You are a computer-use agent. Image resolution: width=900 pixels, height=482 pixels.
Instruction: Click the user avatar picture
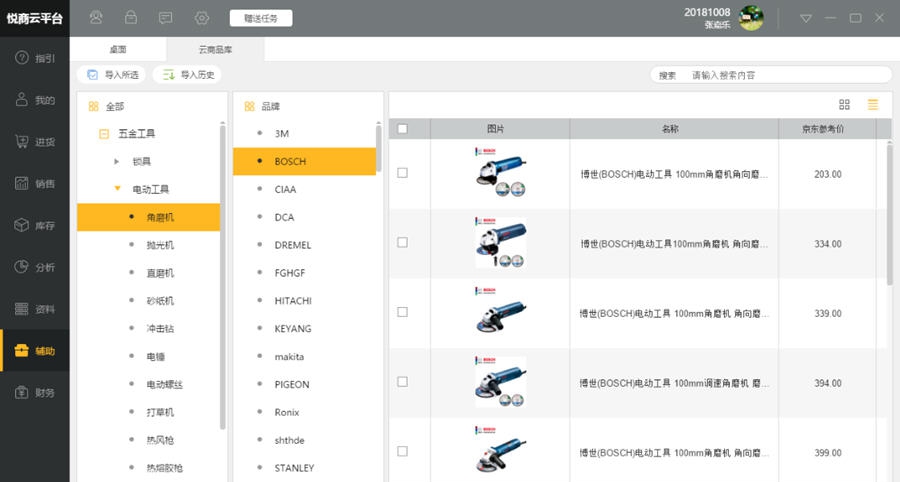[751, 18]
